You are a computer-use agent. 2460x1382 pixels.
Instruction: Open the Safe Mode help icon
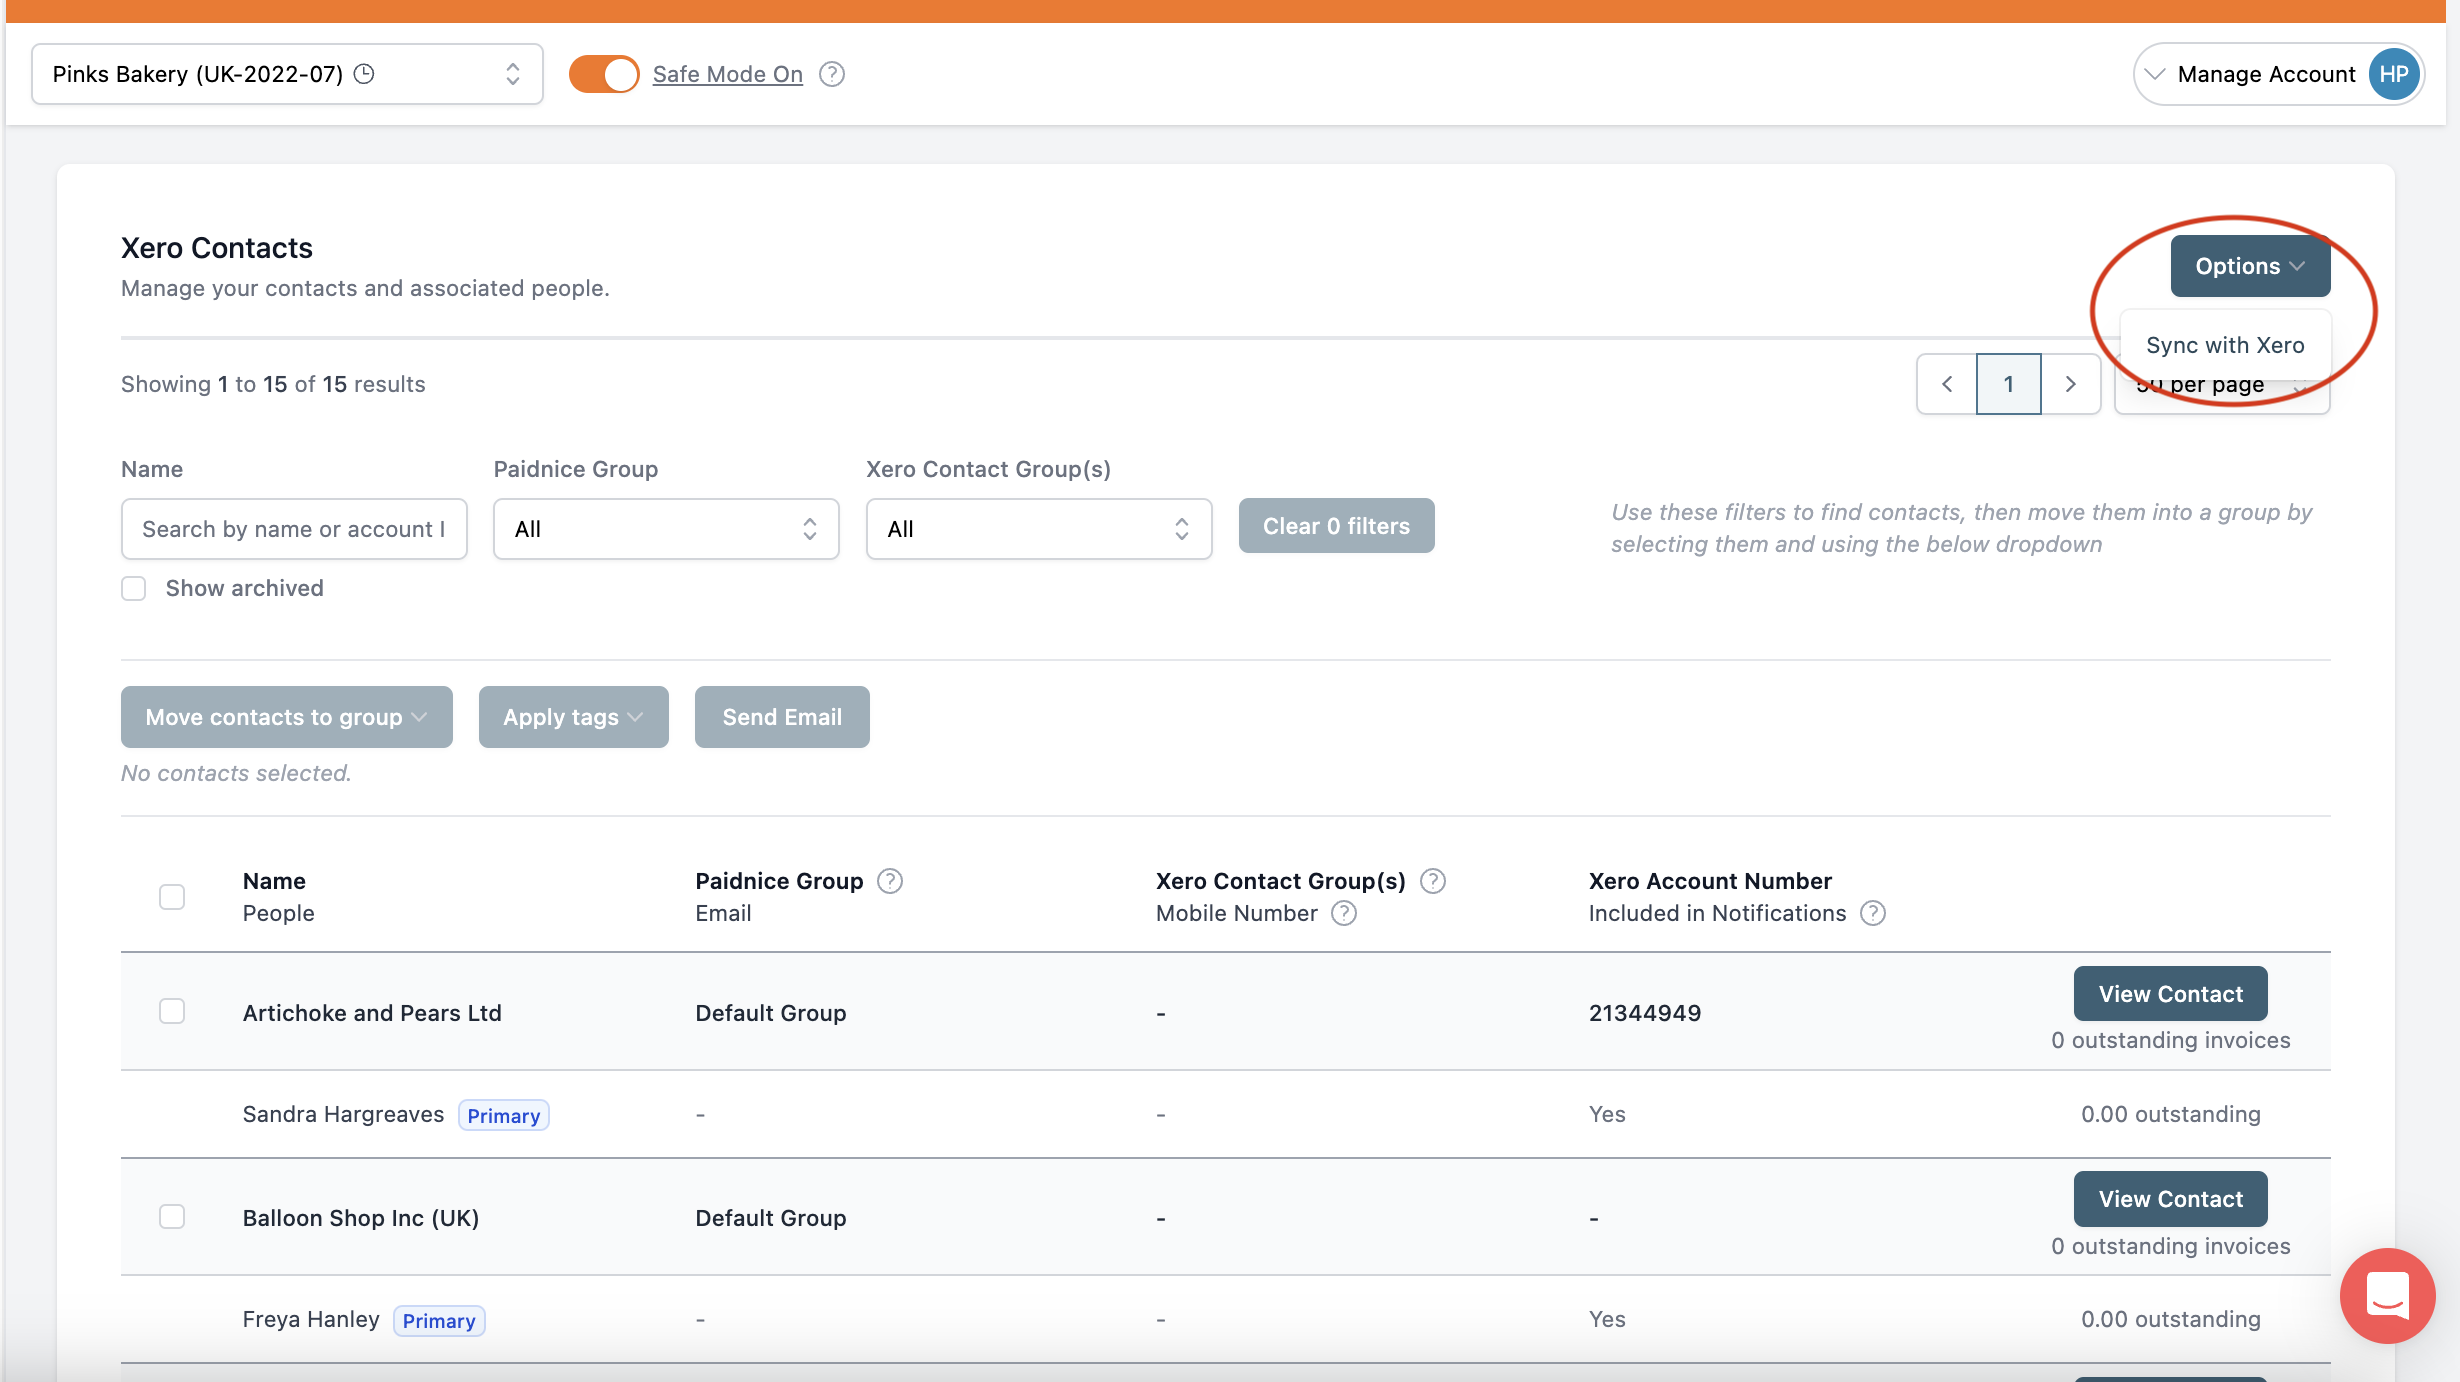click(833, 73)
